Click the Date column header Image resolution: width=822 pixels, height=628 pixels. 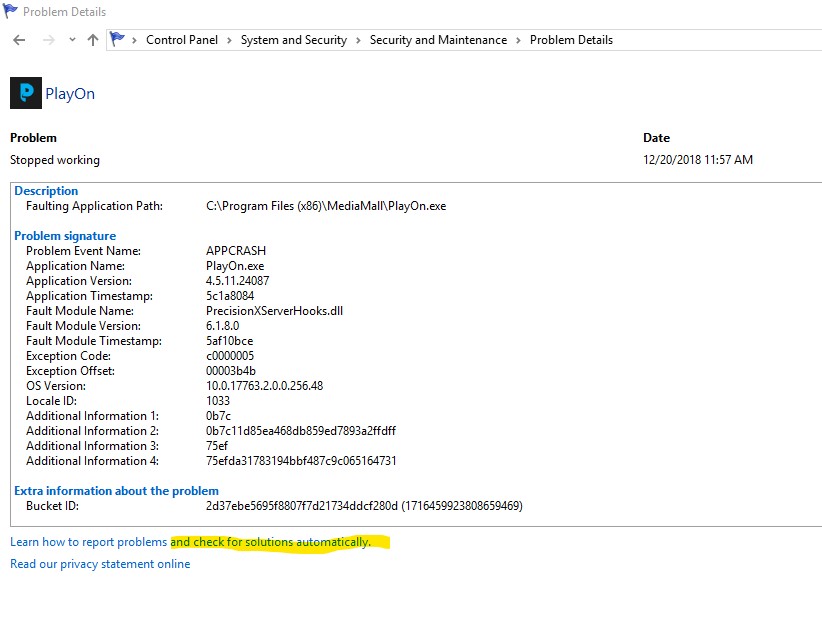pyautogui.click(x=656, y=138)
